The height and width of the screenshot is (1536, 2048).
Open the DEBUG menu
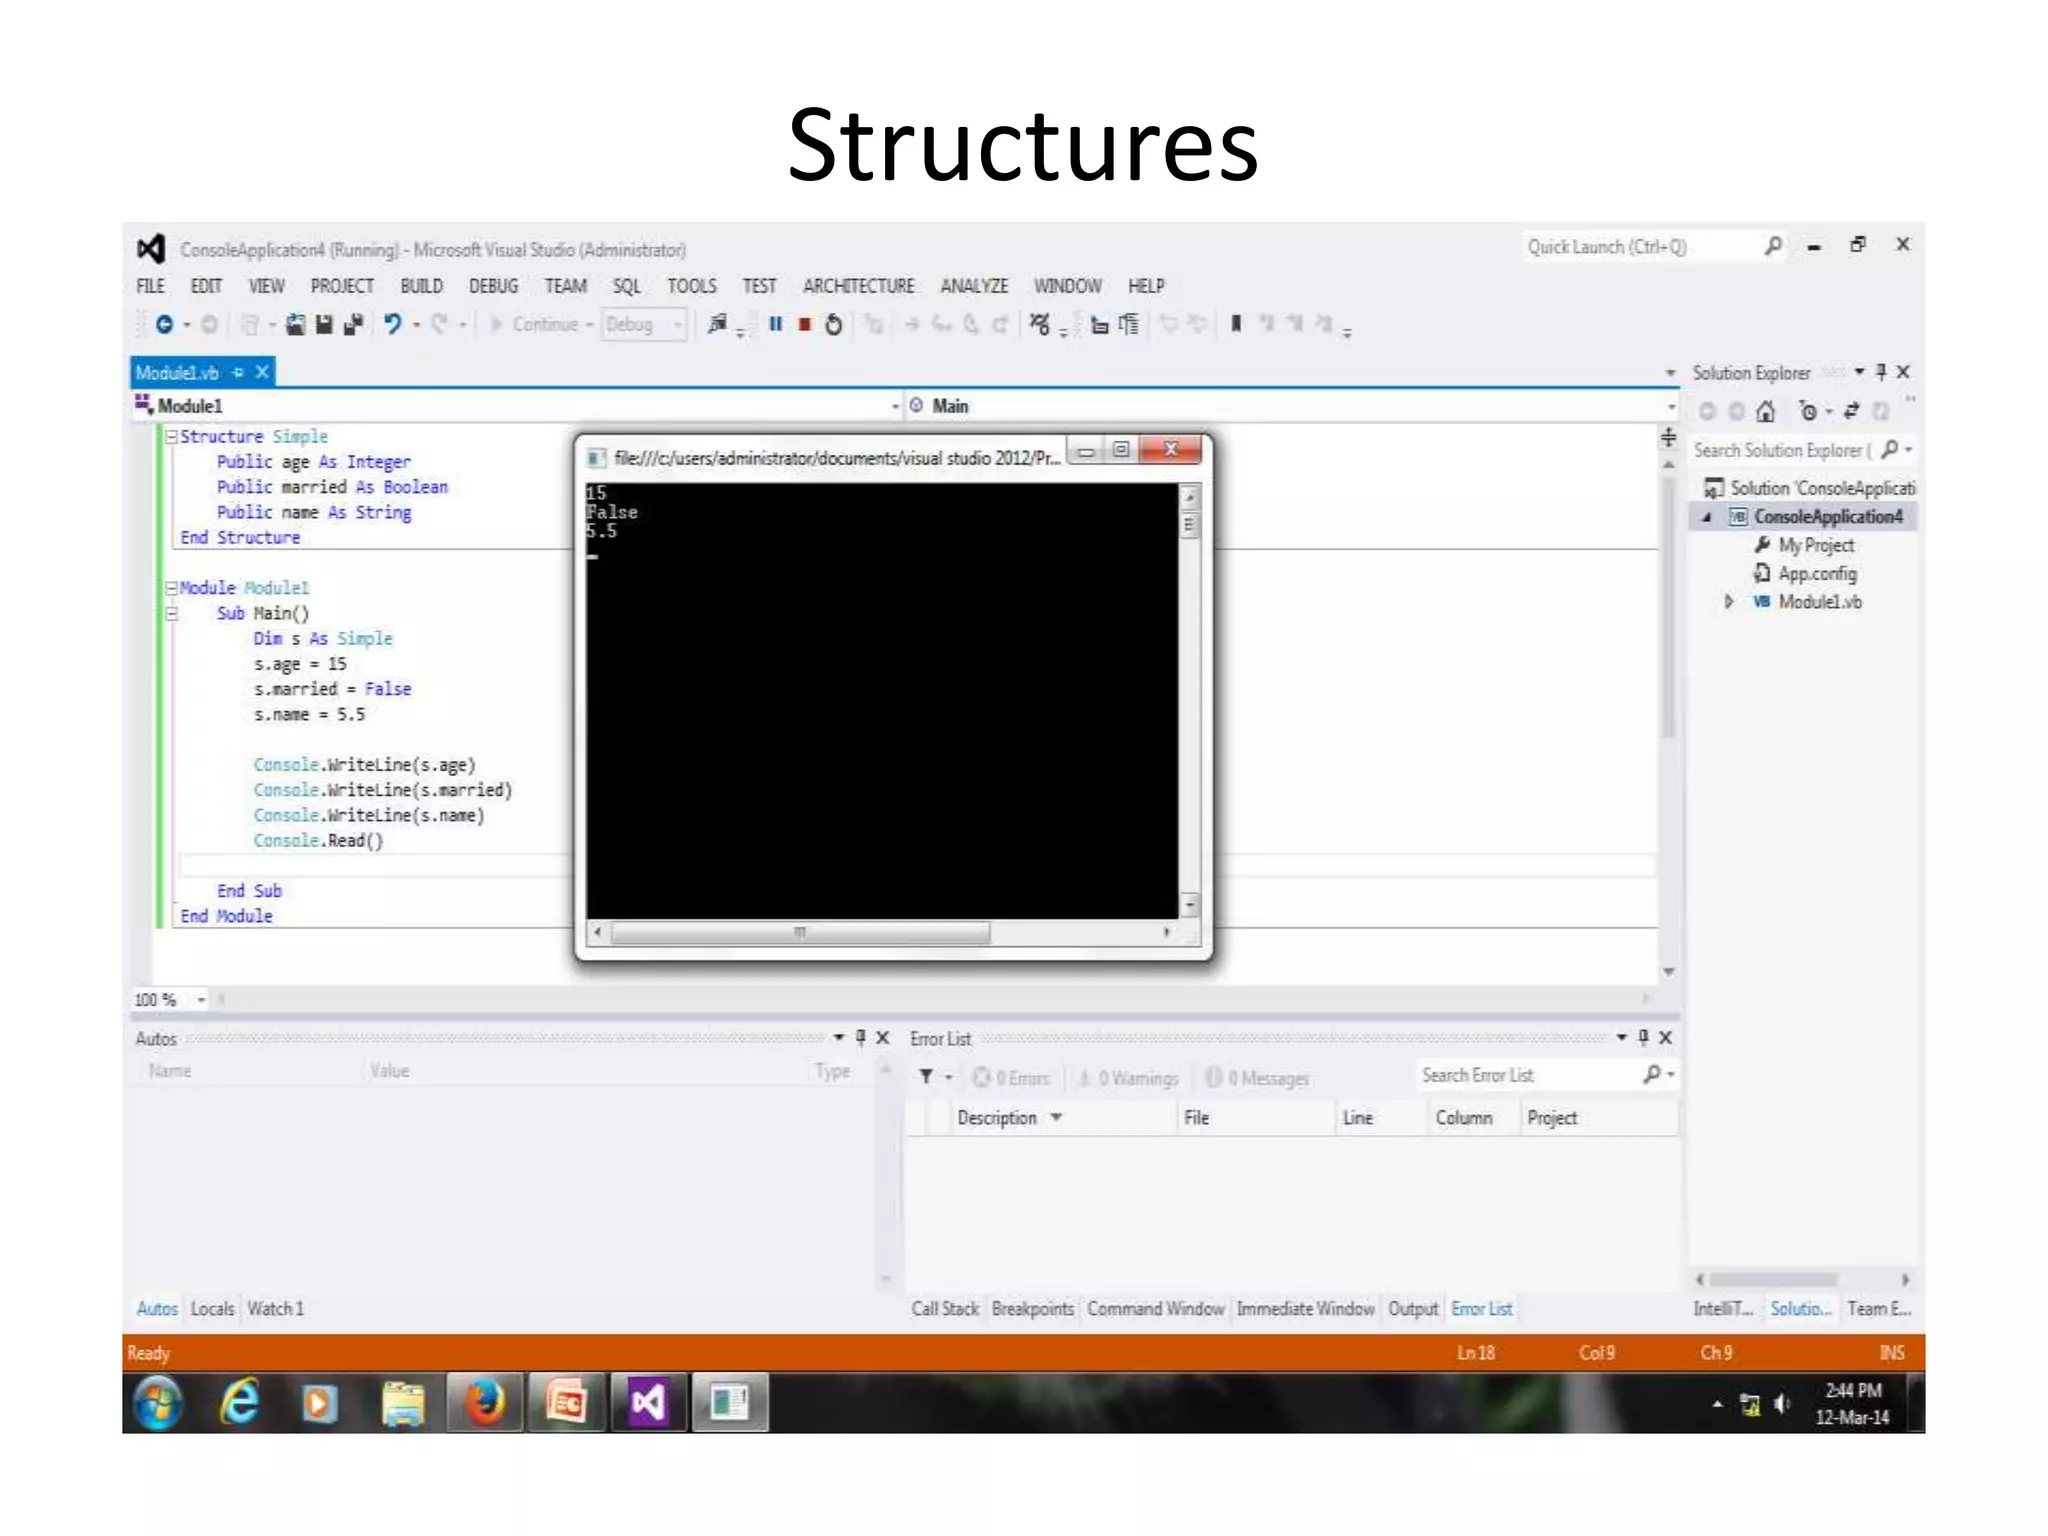click(x=493, y=286)
